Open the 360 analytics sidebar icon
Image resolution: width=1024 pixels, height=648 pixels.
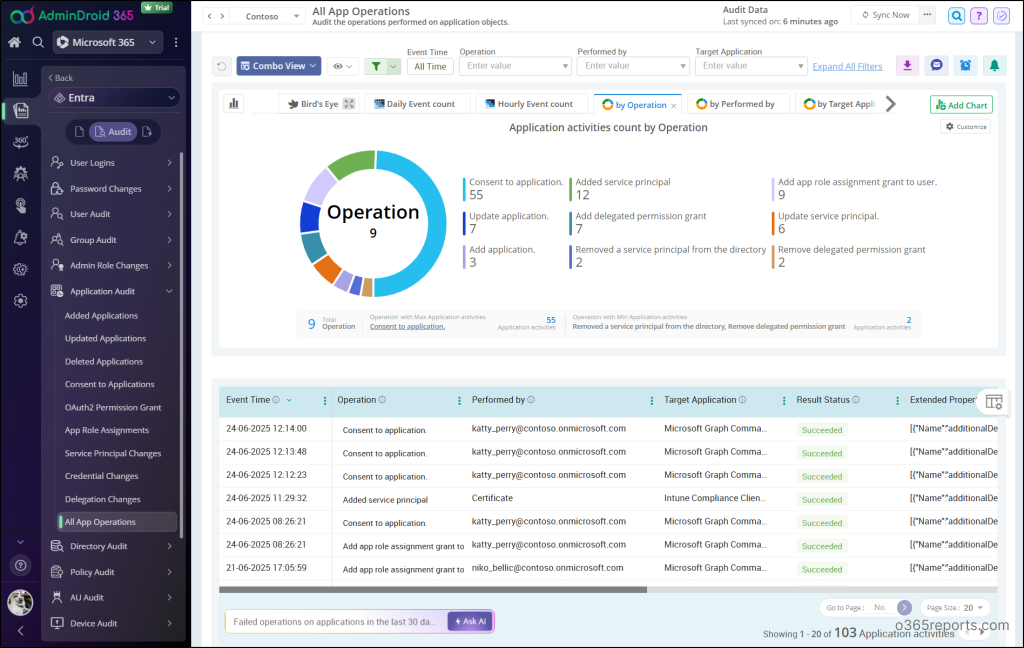point(20,142)
